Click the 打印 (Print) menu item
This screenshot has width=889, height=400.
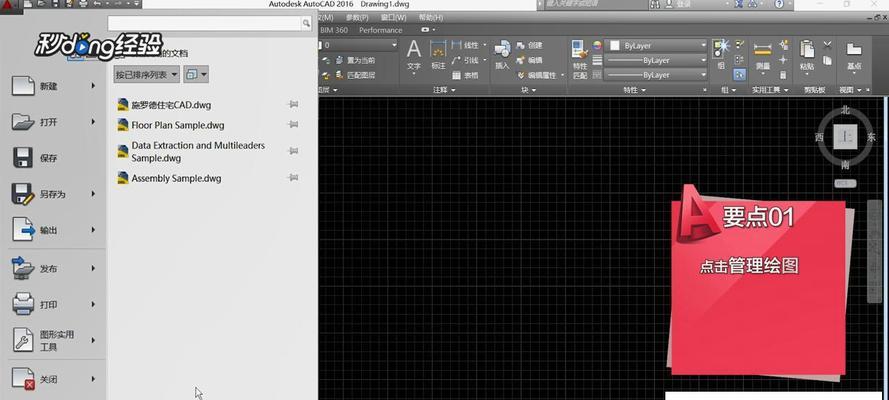click(54, 305)
